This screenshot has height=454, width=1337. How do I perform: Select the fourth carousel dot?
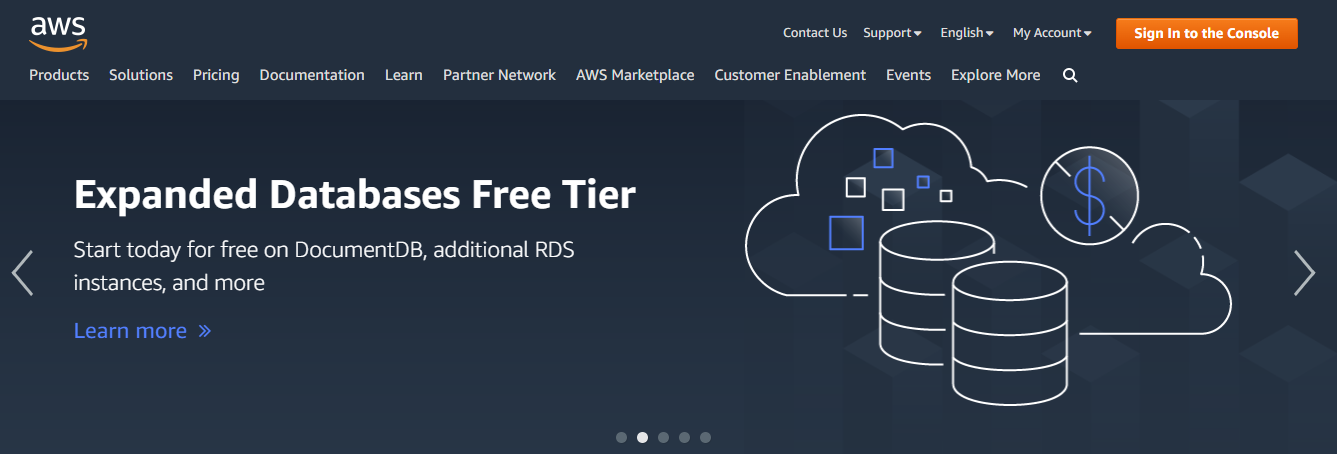coord(684,437)
